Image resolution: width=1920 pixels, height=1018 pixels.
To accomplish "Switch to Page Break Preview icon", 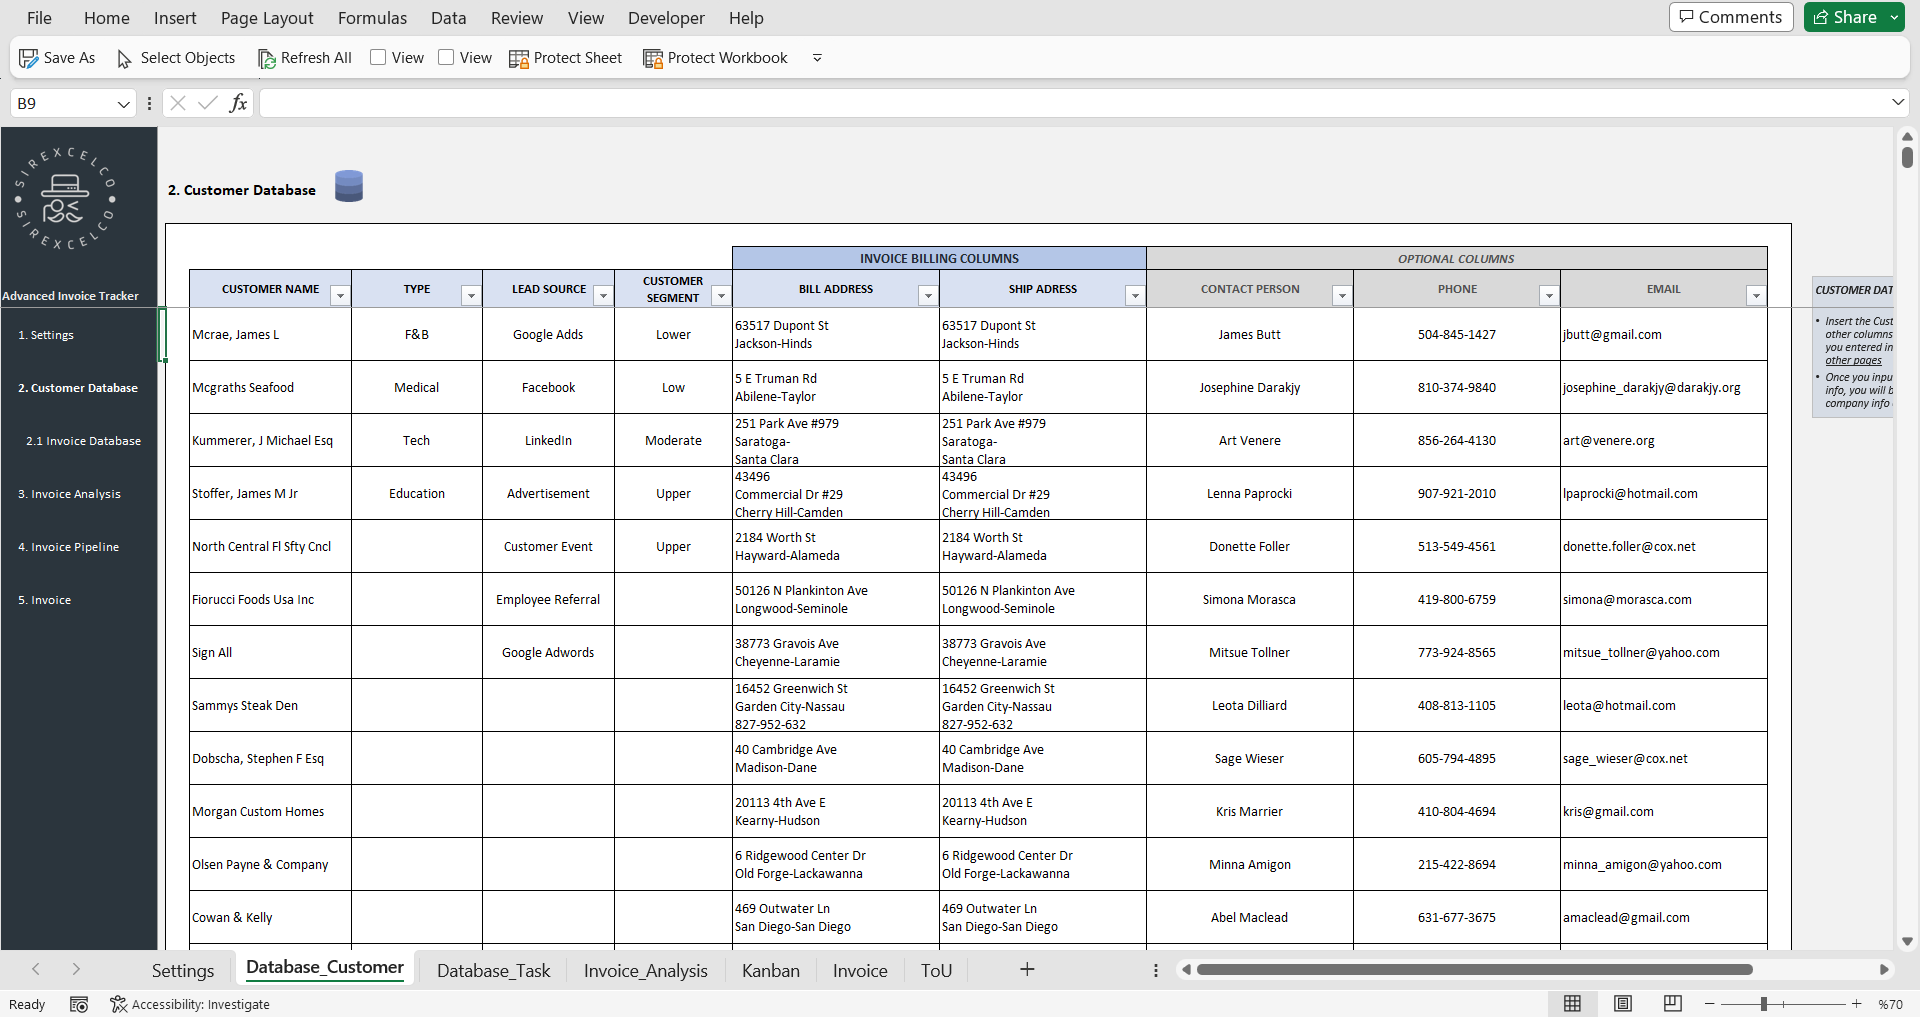I will pyautogui.click(x=1672, y=1003).
